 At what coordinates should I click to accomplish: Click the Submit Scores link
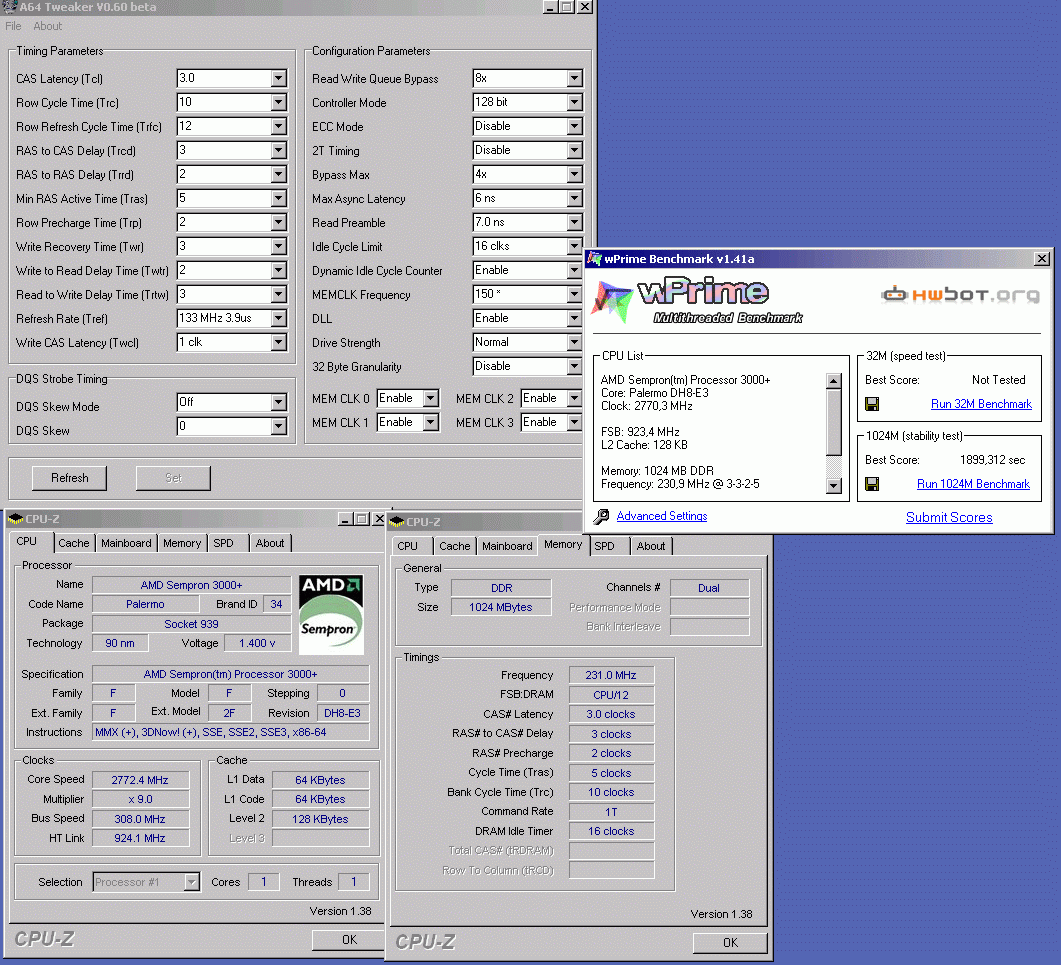coord(949,518)
